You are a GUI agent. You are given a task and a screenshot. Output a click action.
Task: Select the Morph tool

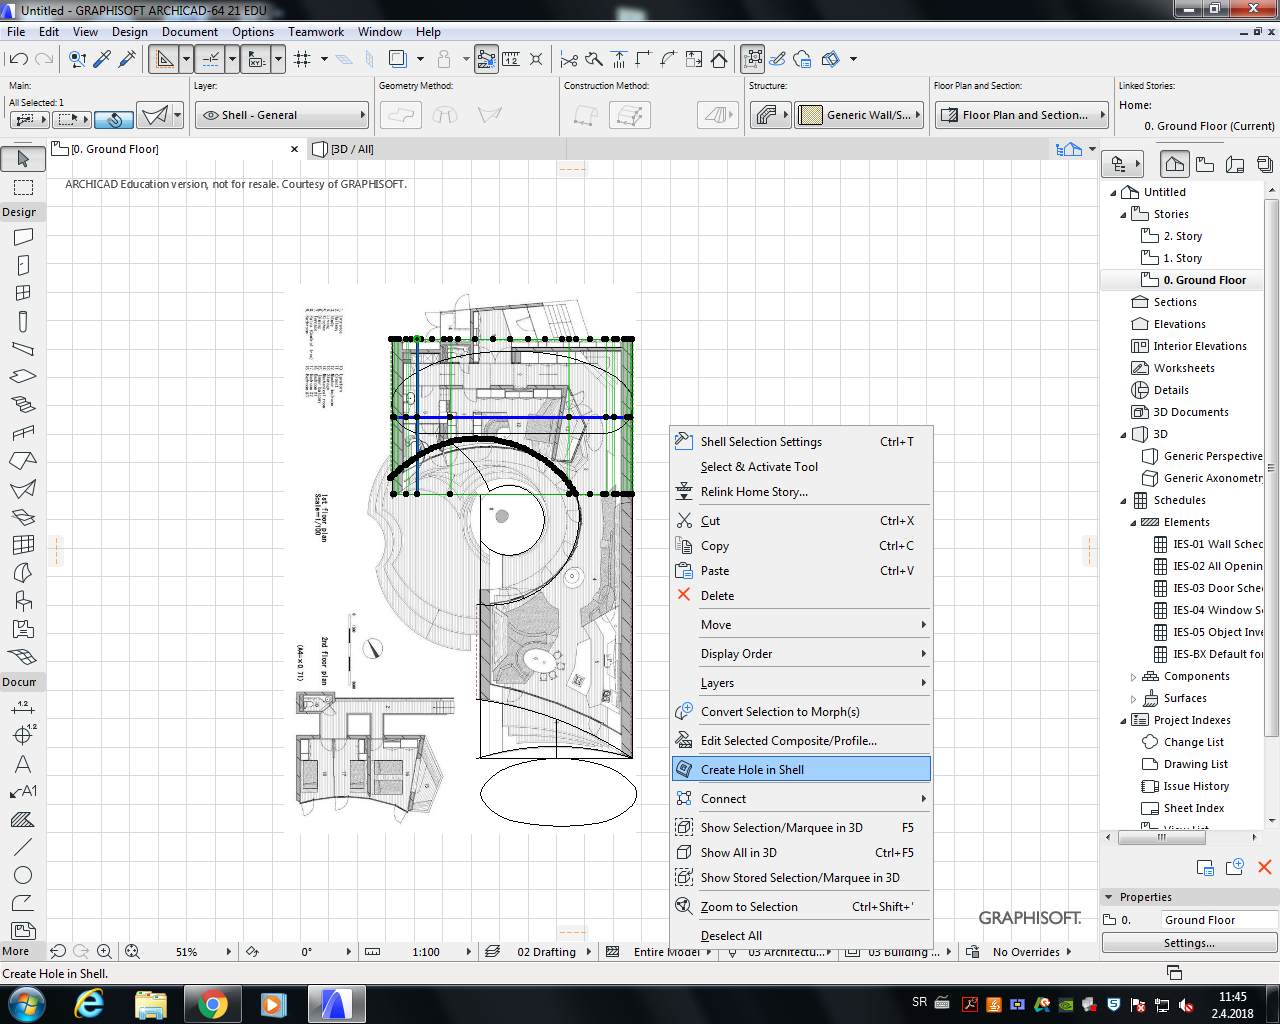(x=23, y=573)
